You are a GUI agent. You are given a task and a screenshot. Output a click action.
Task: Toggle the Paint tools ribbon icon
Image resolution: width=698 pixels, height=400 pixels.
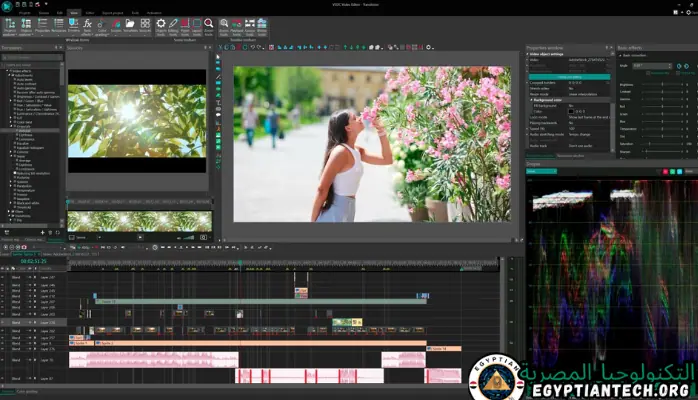point(185,27)
